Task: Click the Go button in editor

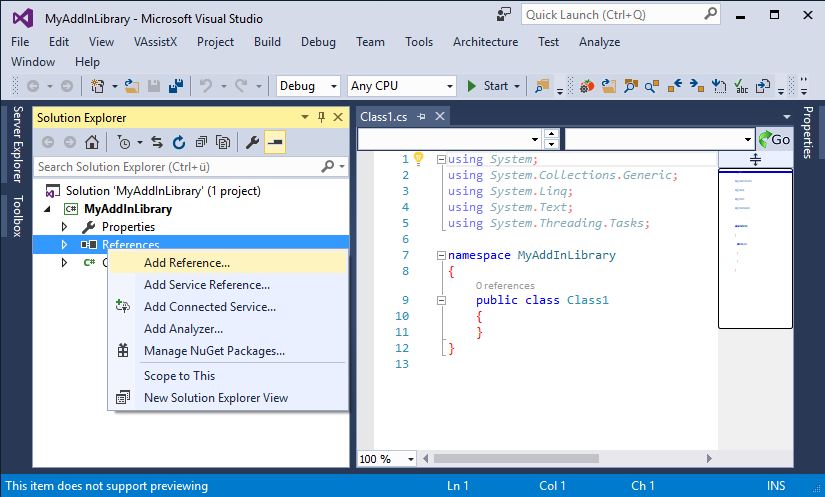Action: pos(774,139)
